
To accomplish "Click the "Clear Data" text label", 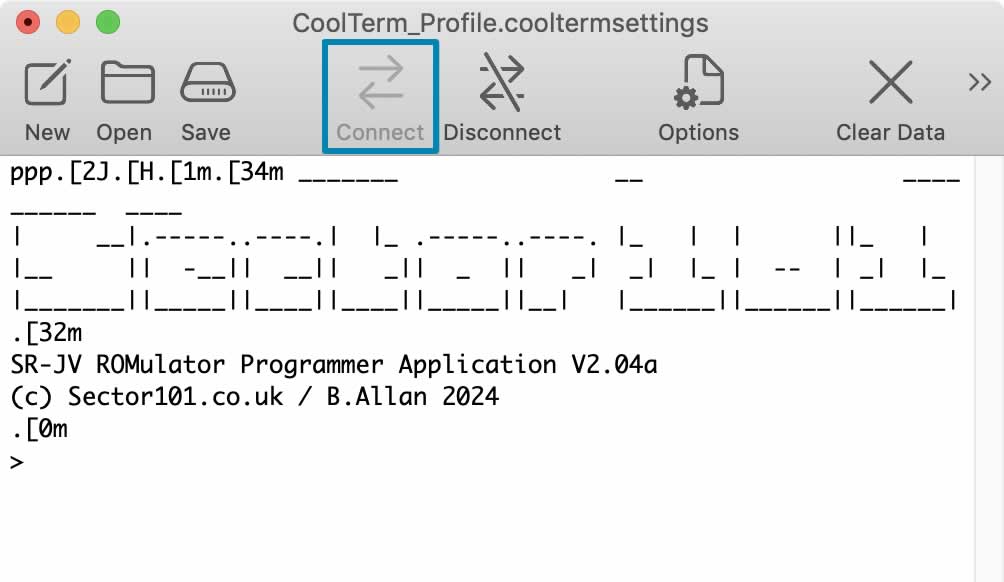I will pos(890,133).
